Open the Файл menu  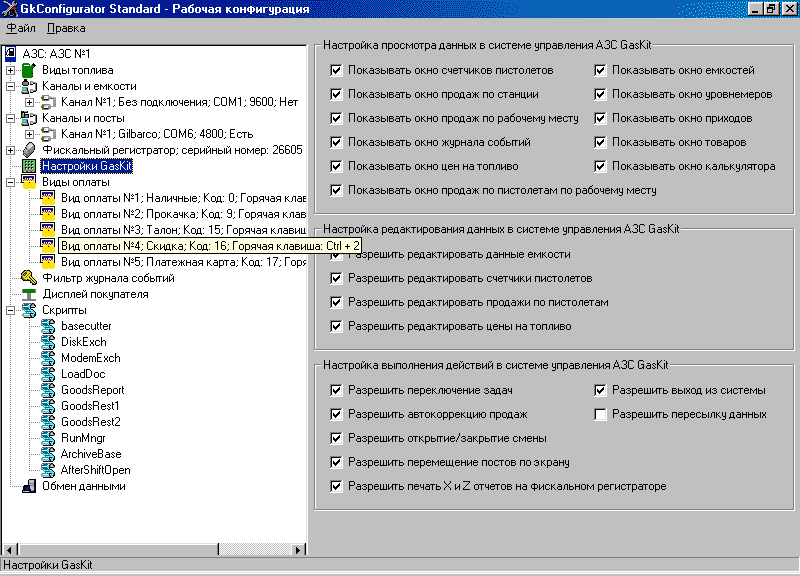(x=21, y=28)
